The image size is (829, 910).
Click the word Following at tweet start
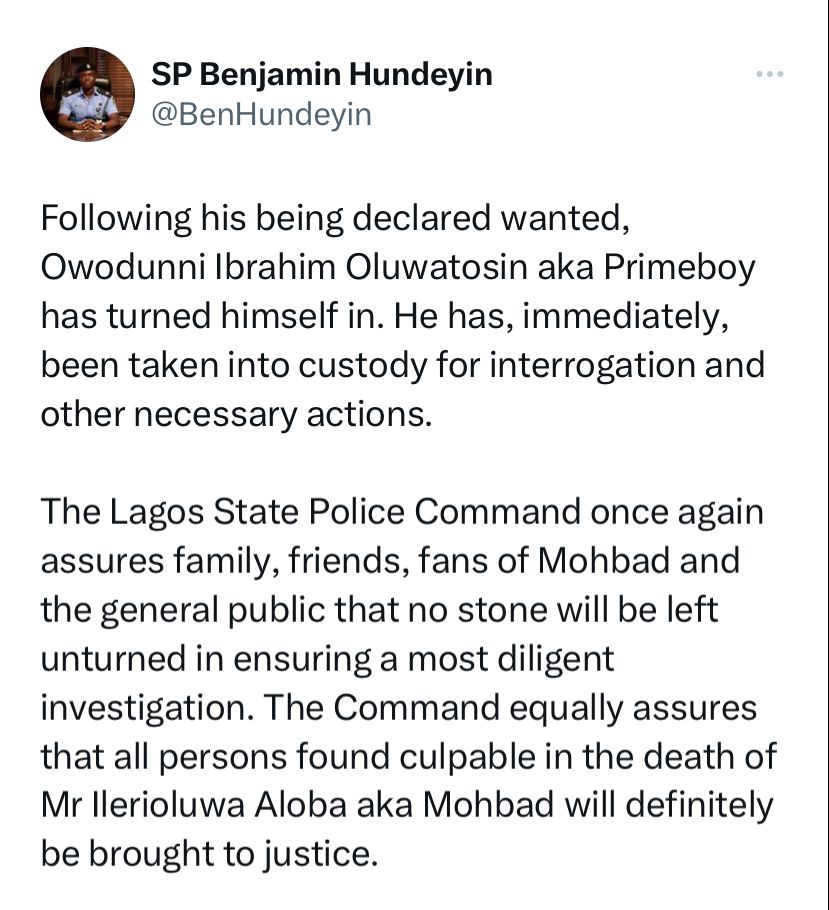point(116,220)
